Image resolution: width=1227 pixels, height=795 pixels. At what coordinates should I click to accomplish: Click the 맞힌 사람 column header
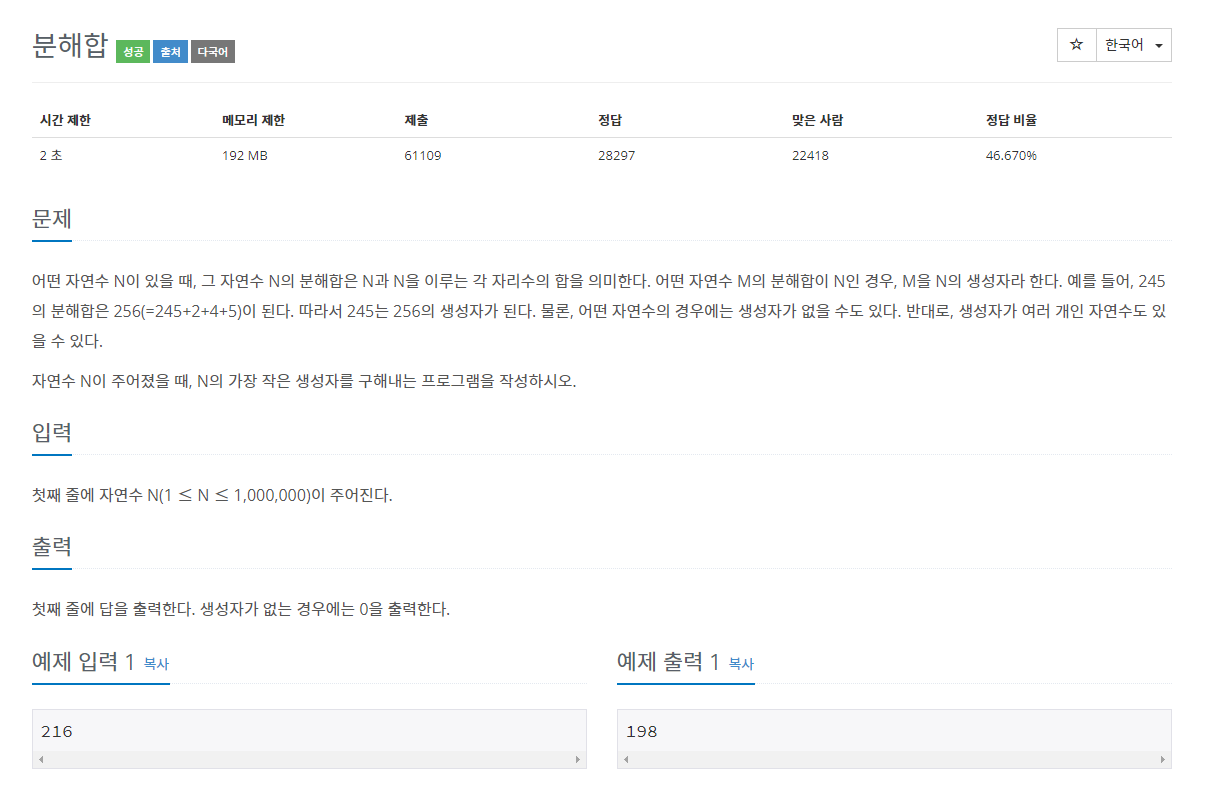817,120
